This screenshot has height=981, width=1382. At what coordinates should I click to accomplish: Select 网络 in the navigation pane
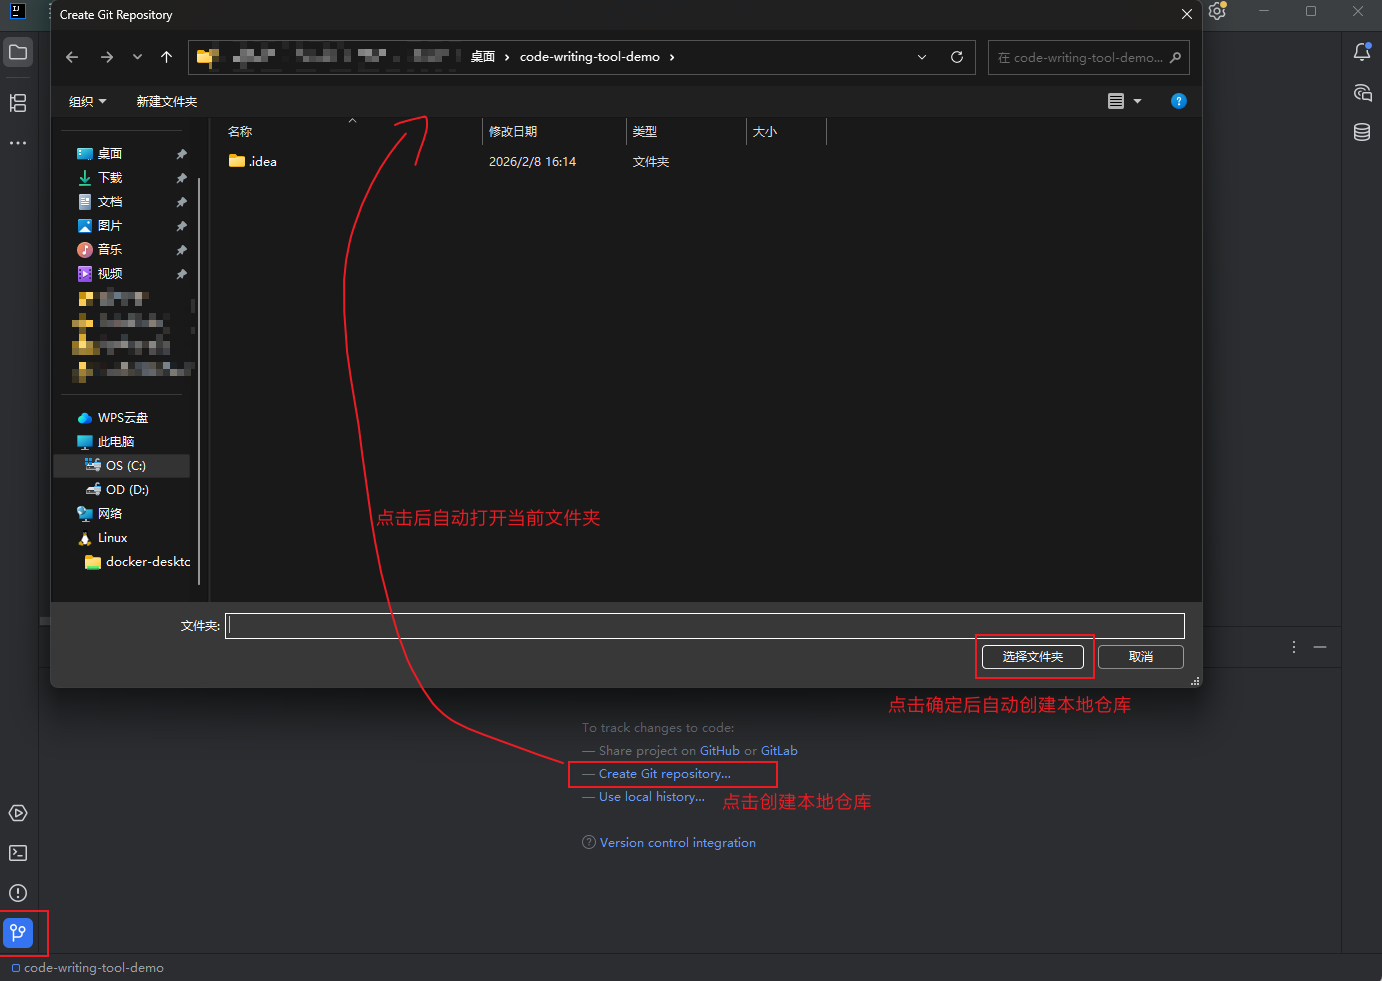coord(110,513)
